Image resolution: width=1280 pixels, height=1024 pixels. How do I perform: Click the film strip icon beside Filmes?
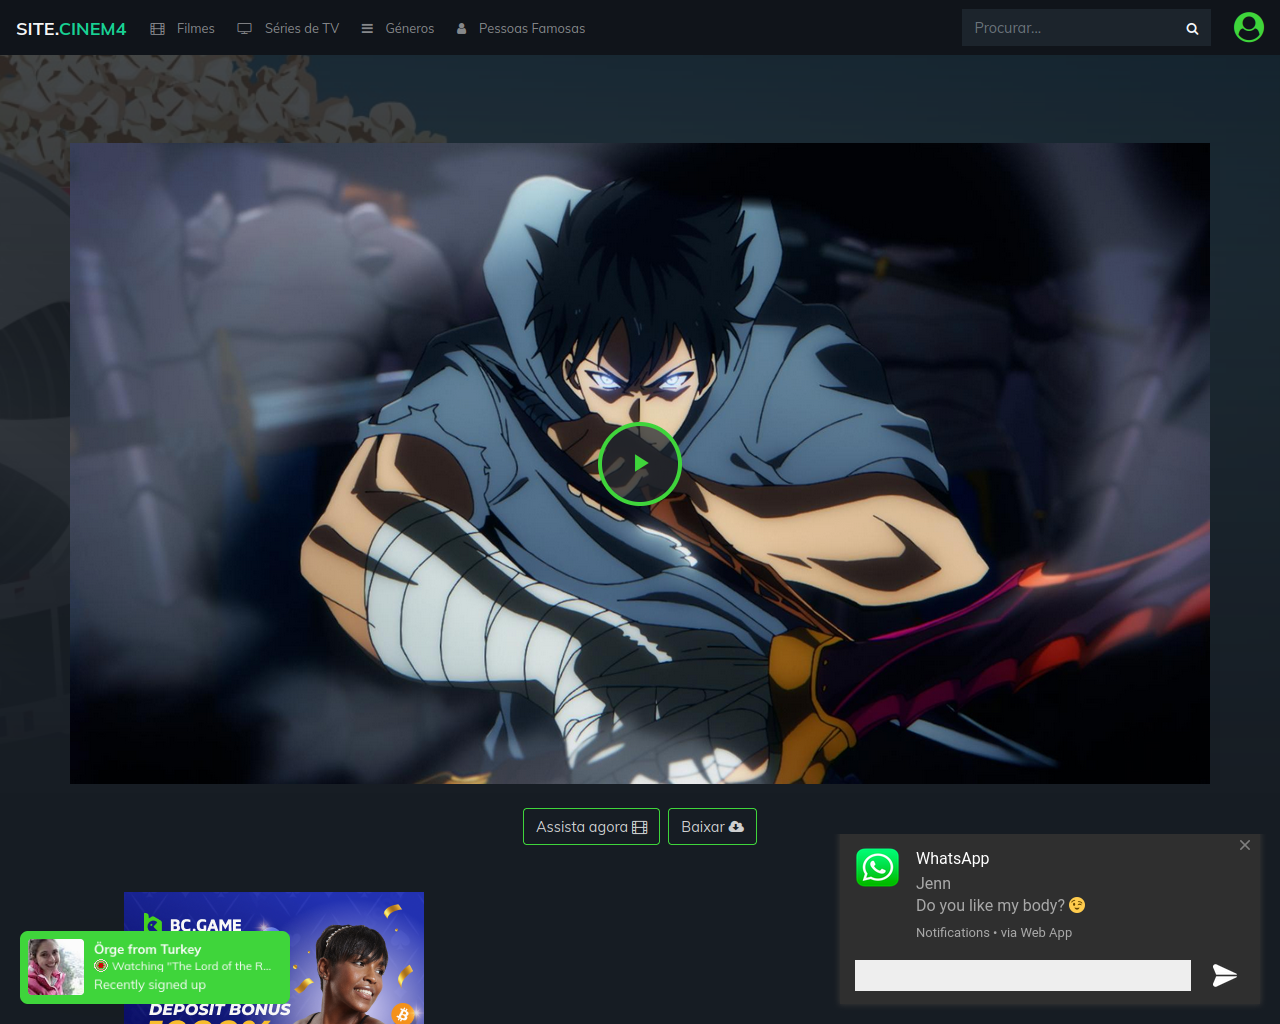(157, 29)
